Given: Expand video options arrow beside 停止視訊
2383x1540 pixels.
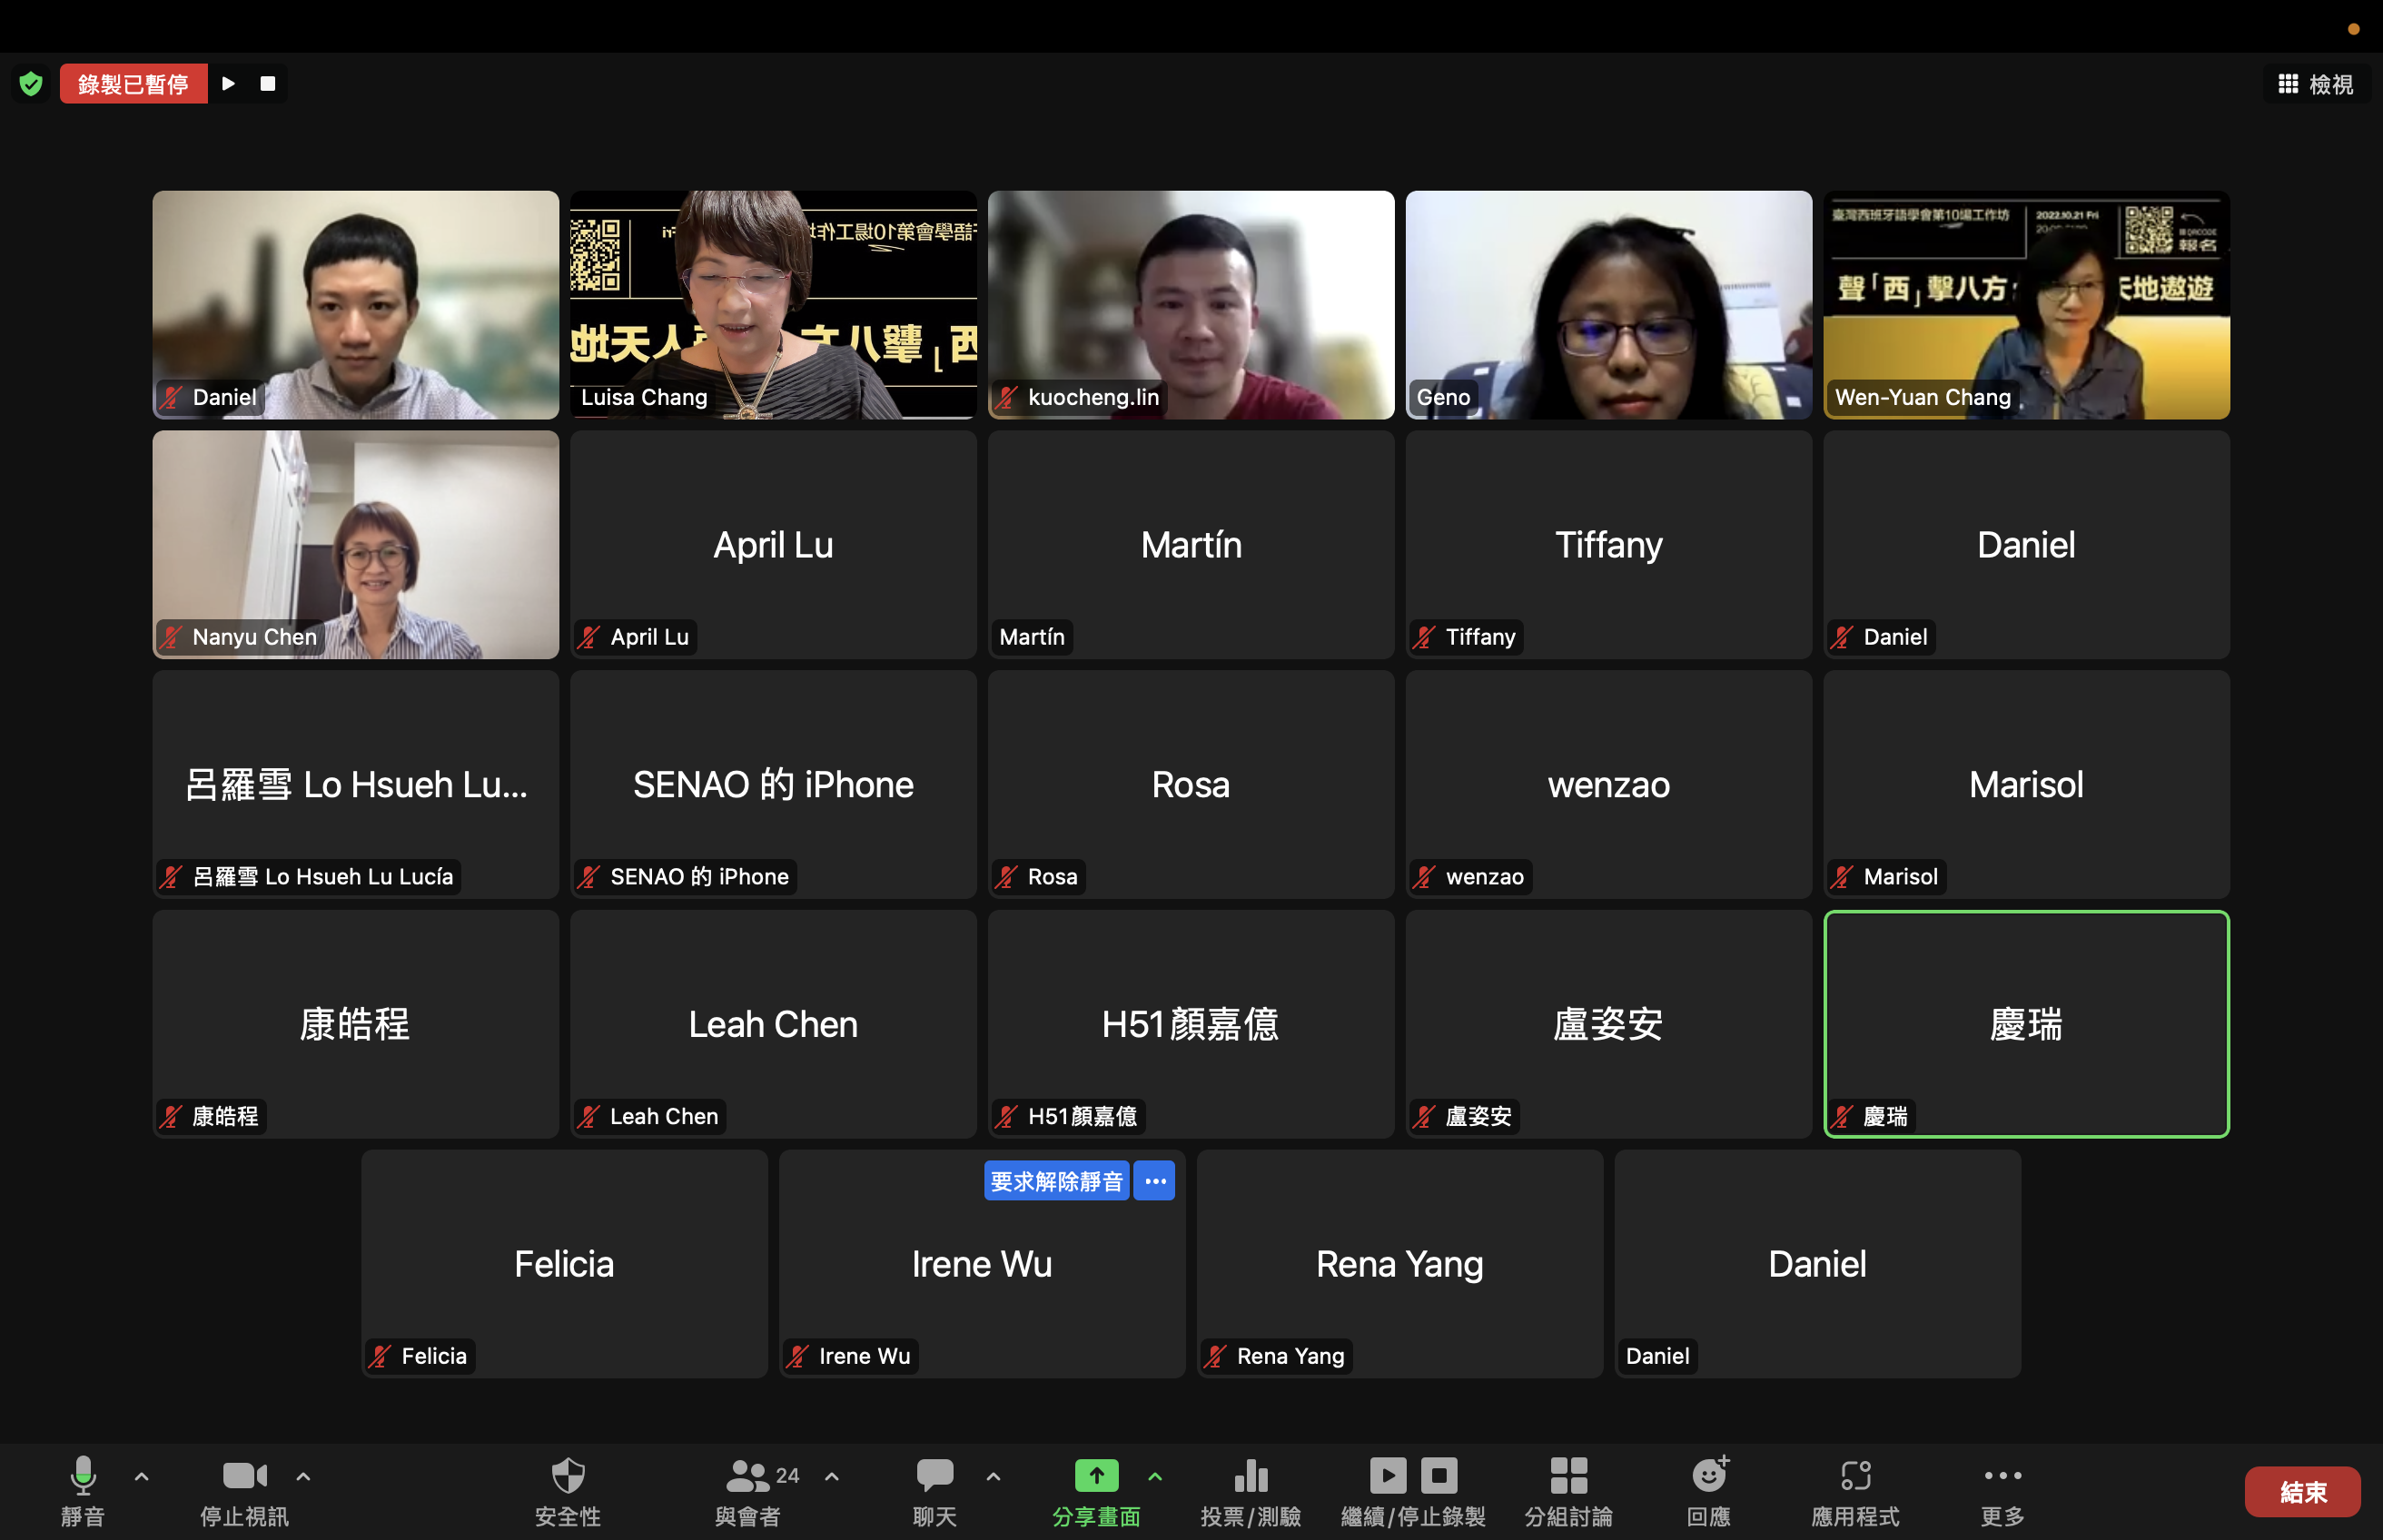Looking at the screenshot, I should [x=303, y=1476].
